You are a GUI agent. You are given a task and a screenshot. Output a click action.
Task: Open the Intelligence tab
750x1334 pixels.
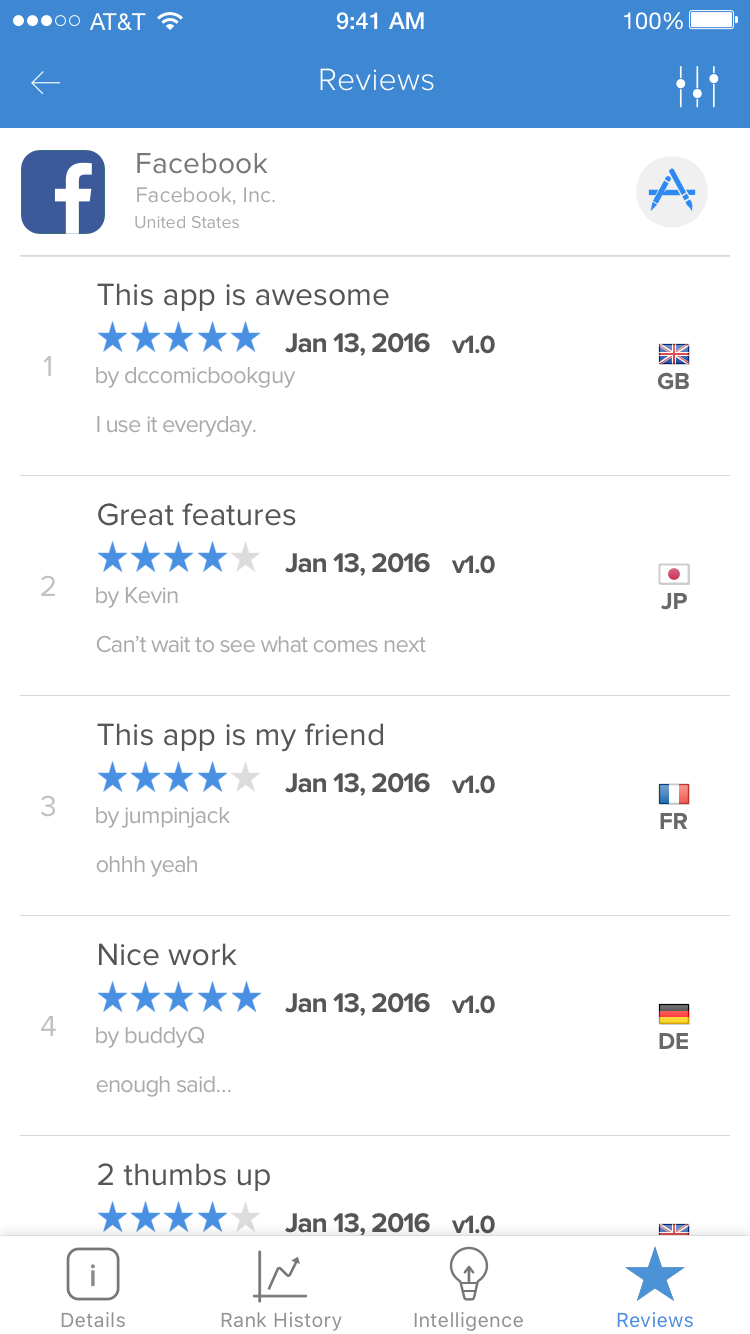[x=467, y=1289]
